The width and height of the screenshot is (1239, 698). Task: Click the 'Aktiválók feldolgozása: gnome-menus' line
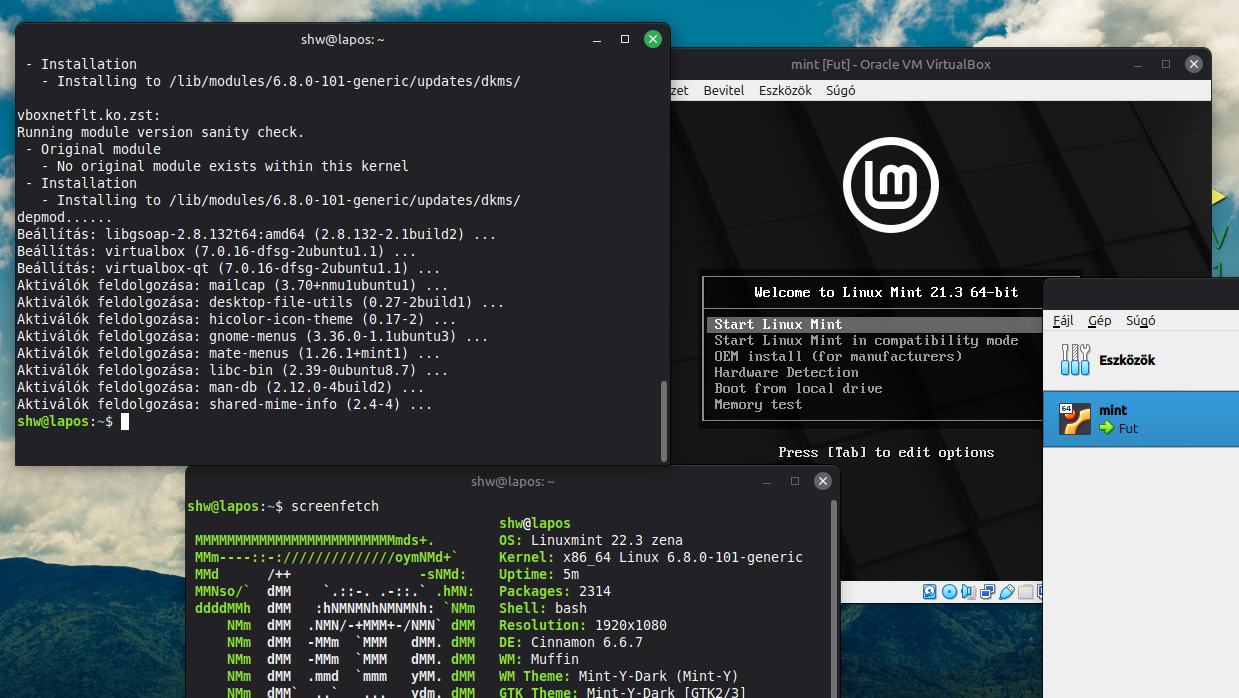253,336
